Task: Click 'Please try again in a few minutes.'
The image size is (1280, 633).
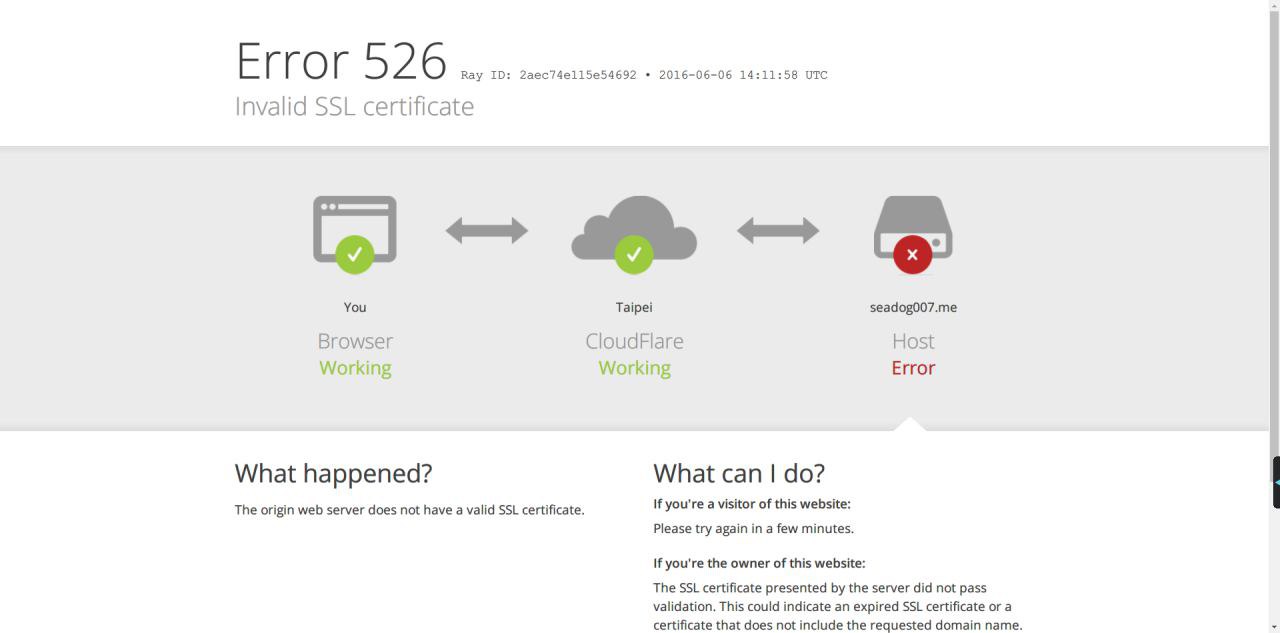Action: (x=753, y=529)
